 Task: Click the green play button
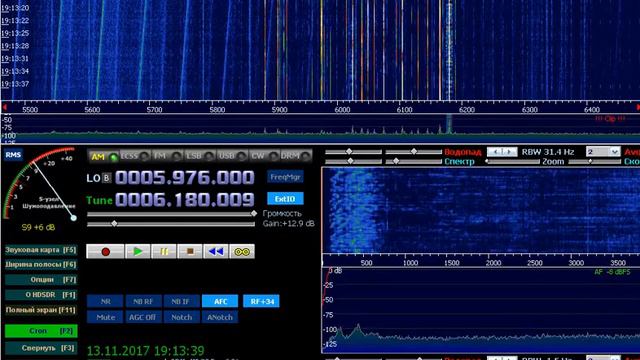tap(138, 251)
